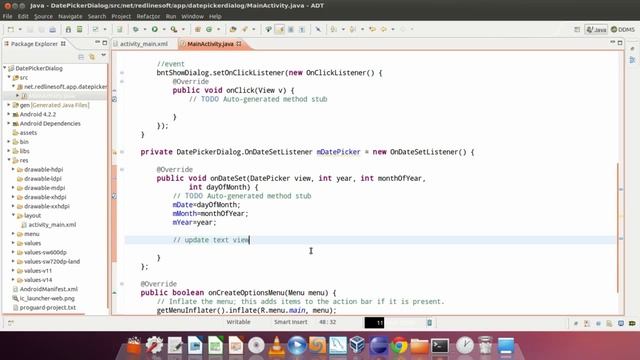Image resolution: width=640 pixels, height=360 pixels.
Task: Click the Debug bug icon in toolbar
Action: click(x=136, y=29)
